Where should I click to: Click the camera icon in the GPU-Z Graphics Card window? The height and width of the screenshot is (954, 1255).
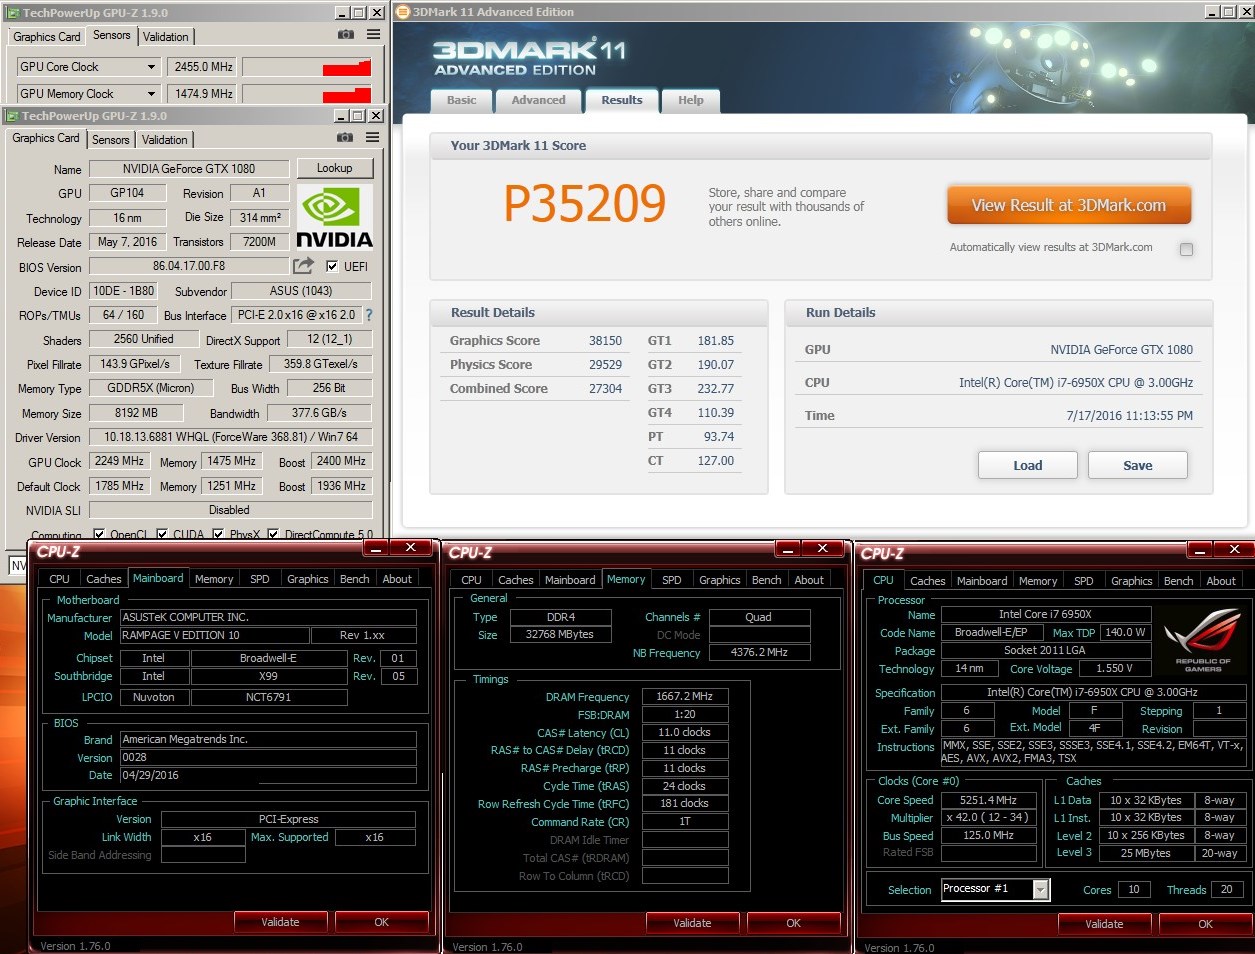point(345,138)
